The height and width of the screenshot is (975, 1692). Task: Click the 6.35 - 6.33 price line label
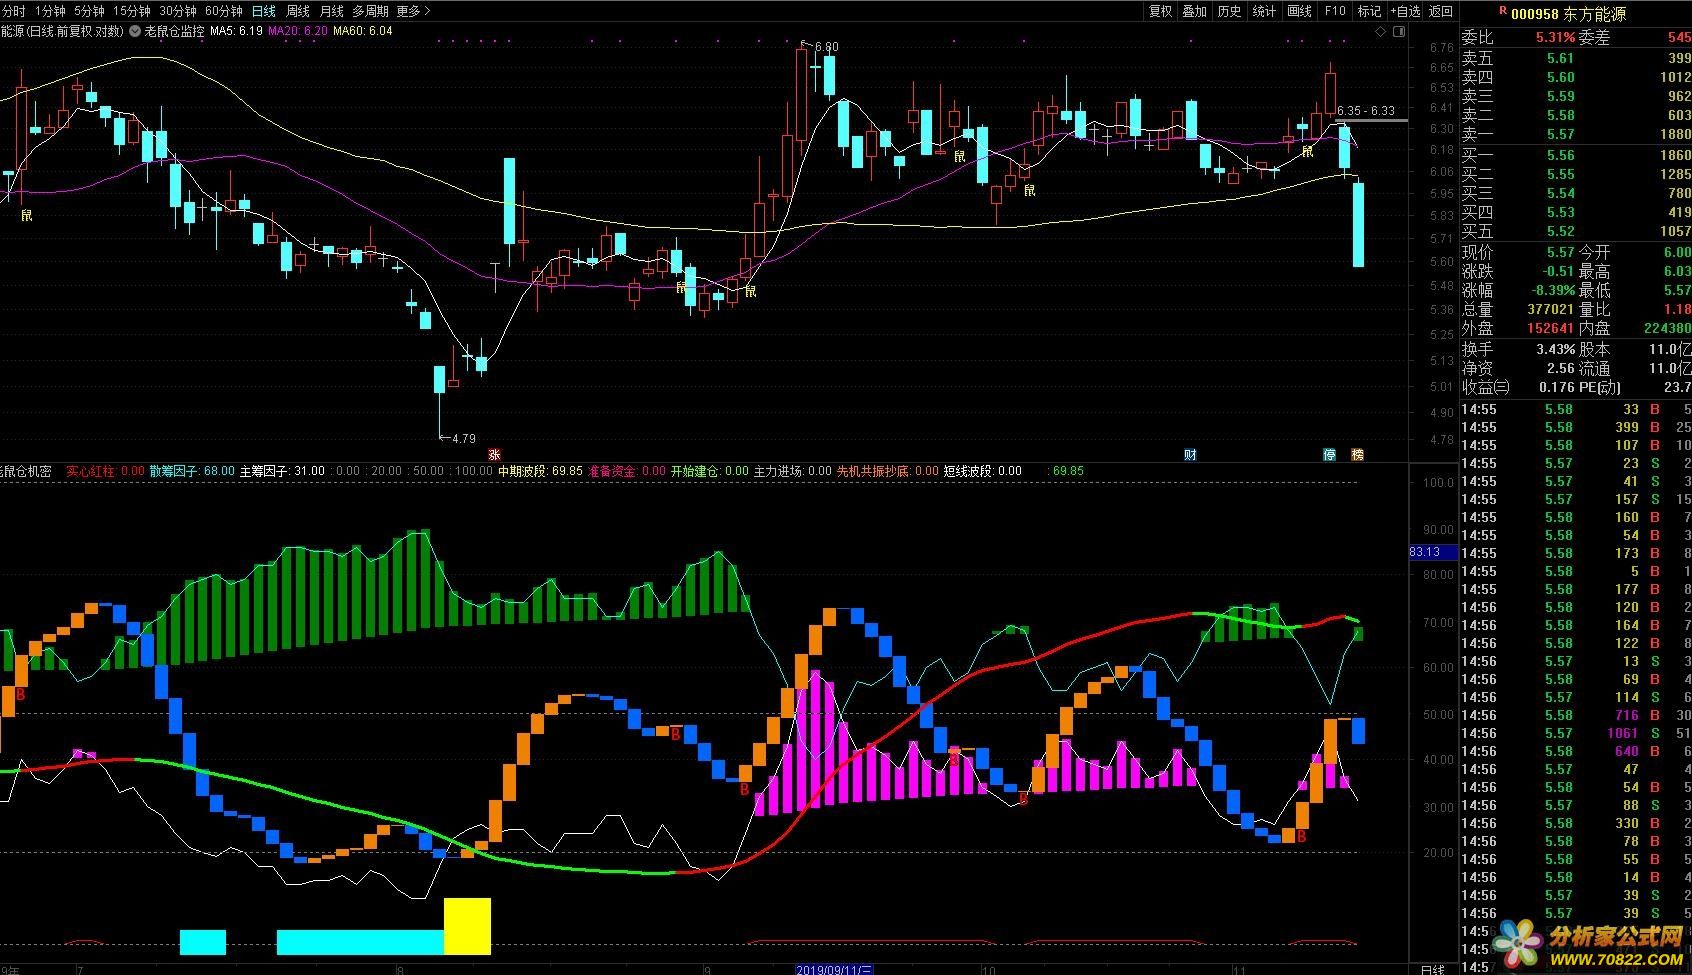click(1366, 111)
